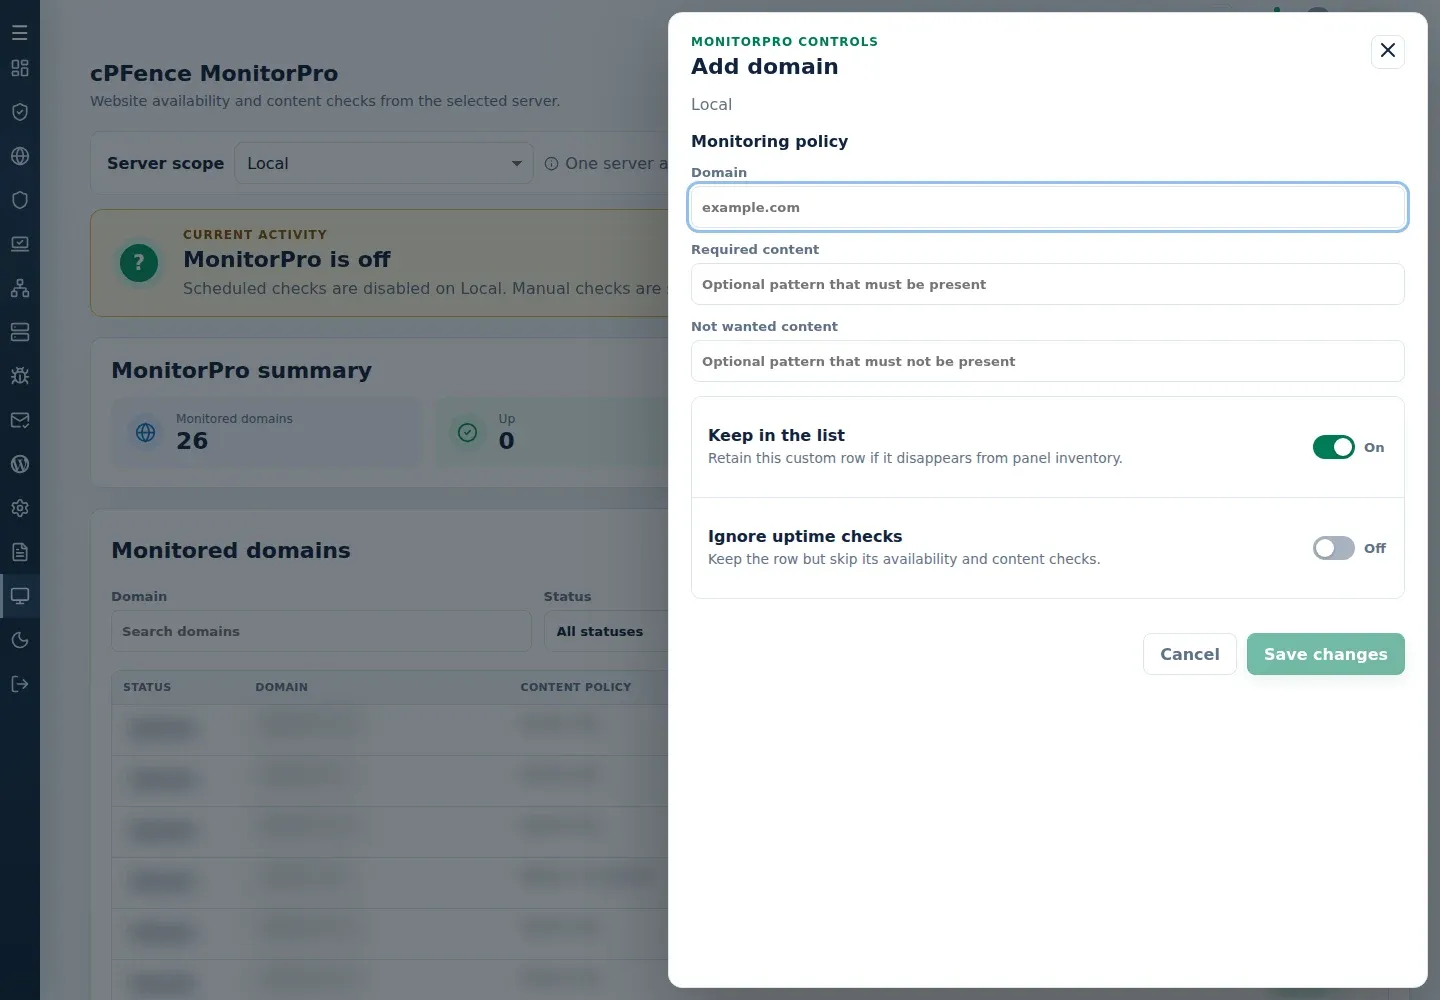Click the Search domains input

click(x=321, y=631)
